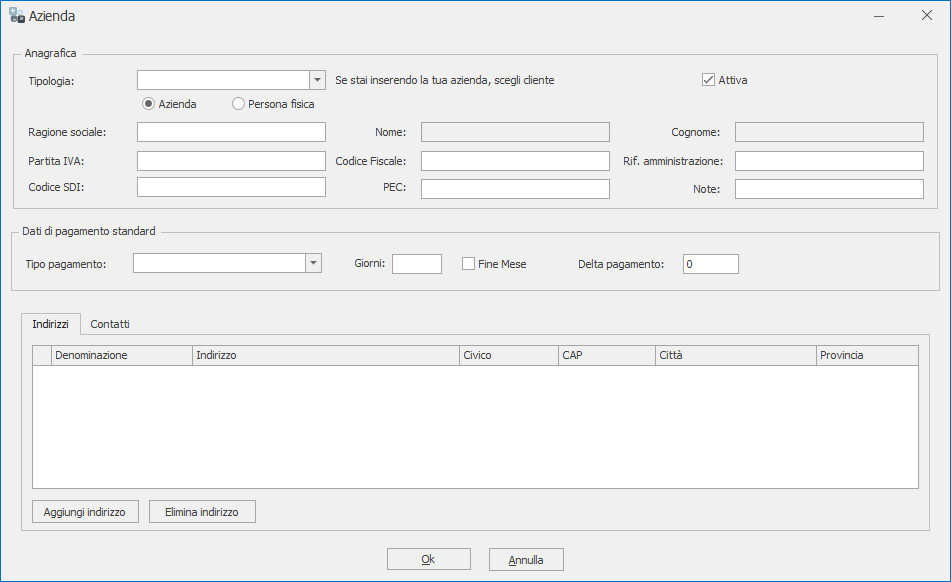Focus the Partita IVA input field
This screenshot has height=582, width=951.
231,161
